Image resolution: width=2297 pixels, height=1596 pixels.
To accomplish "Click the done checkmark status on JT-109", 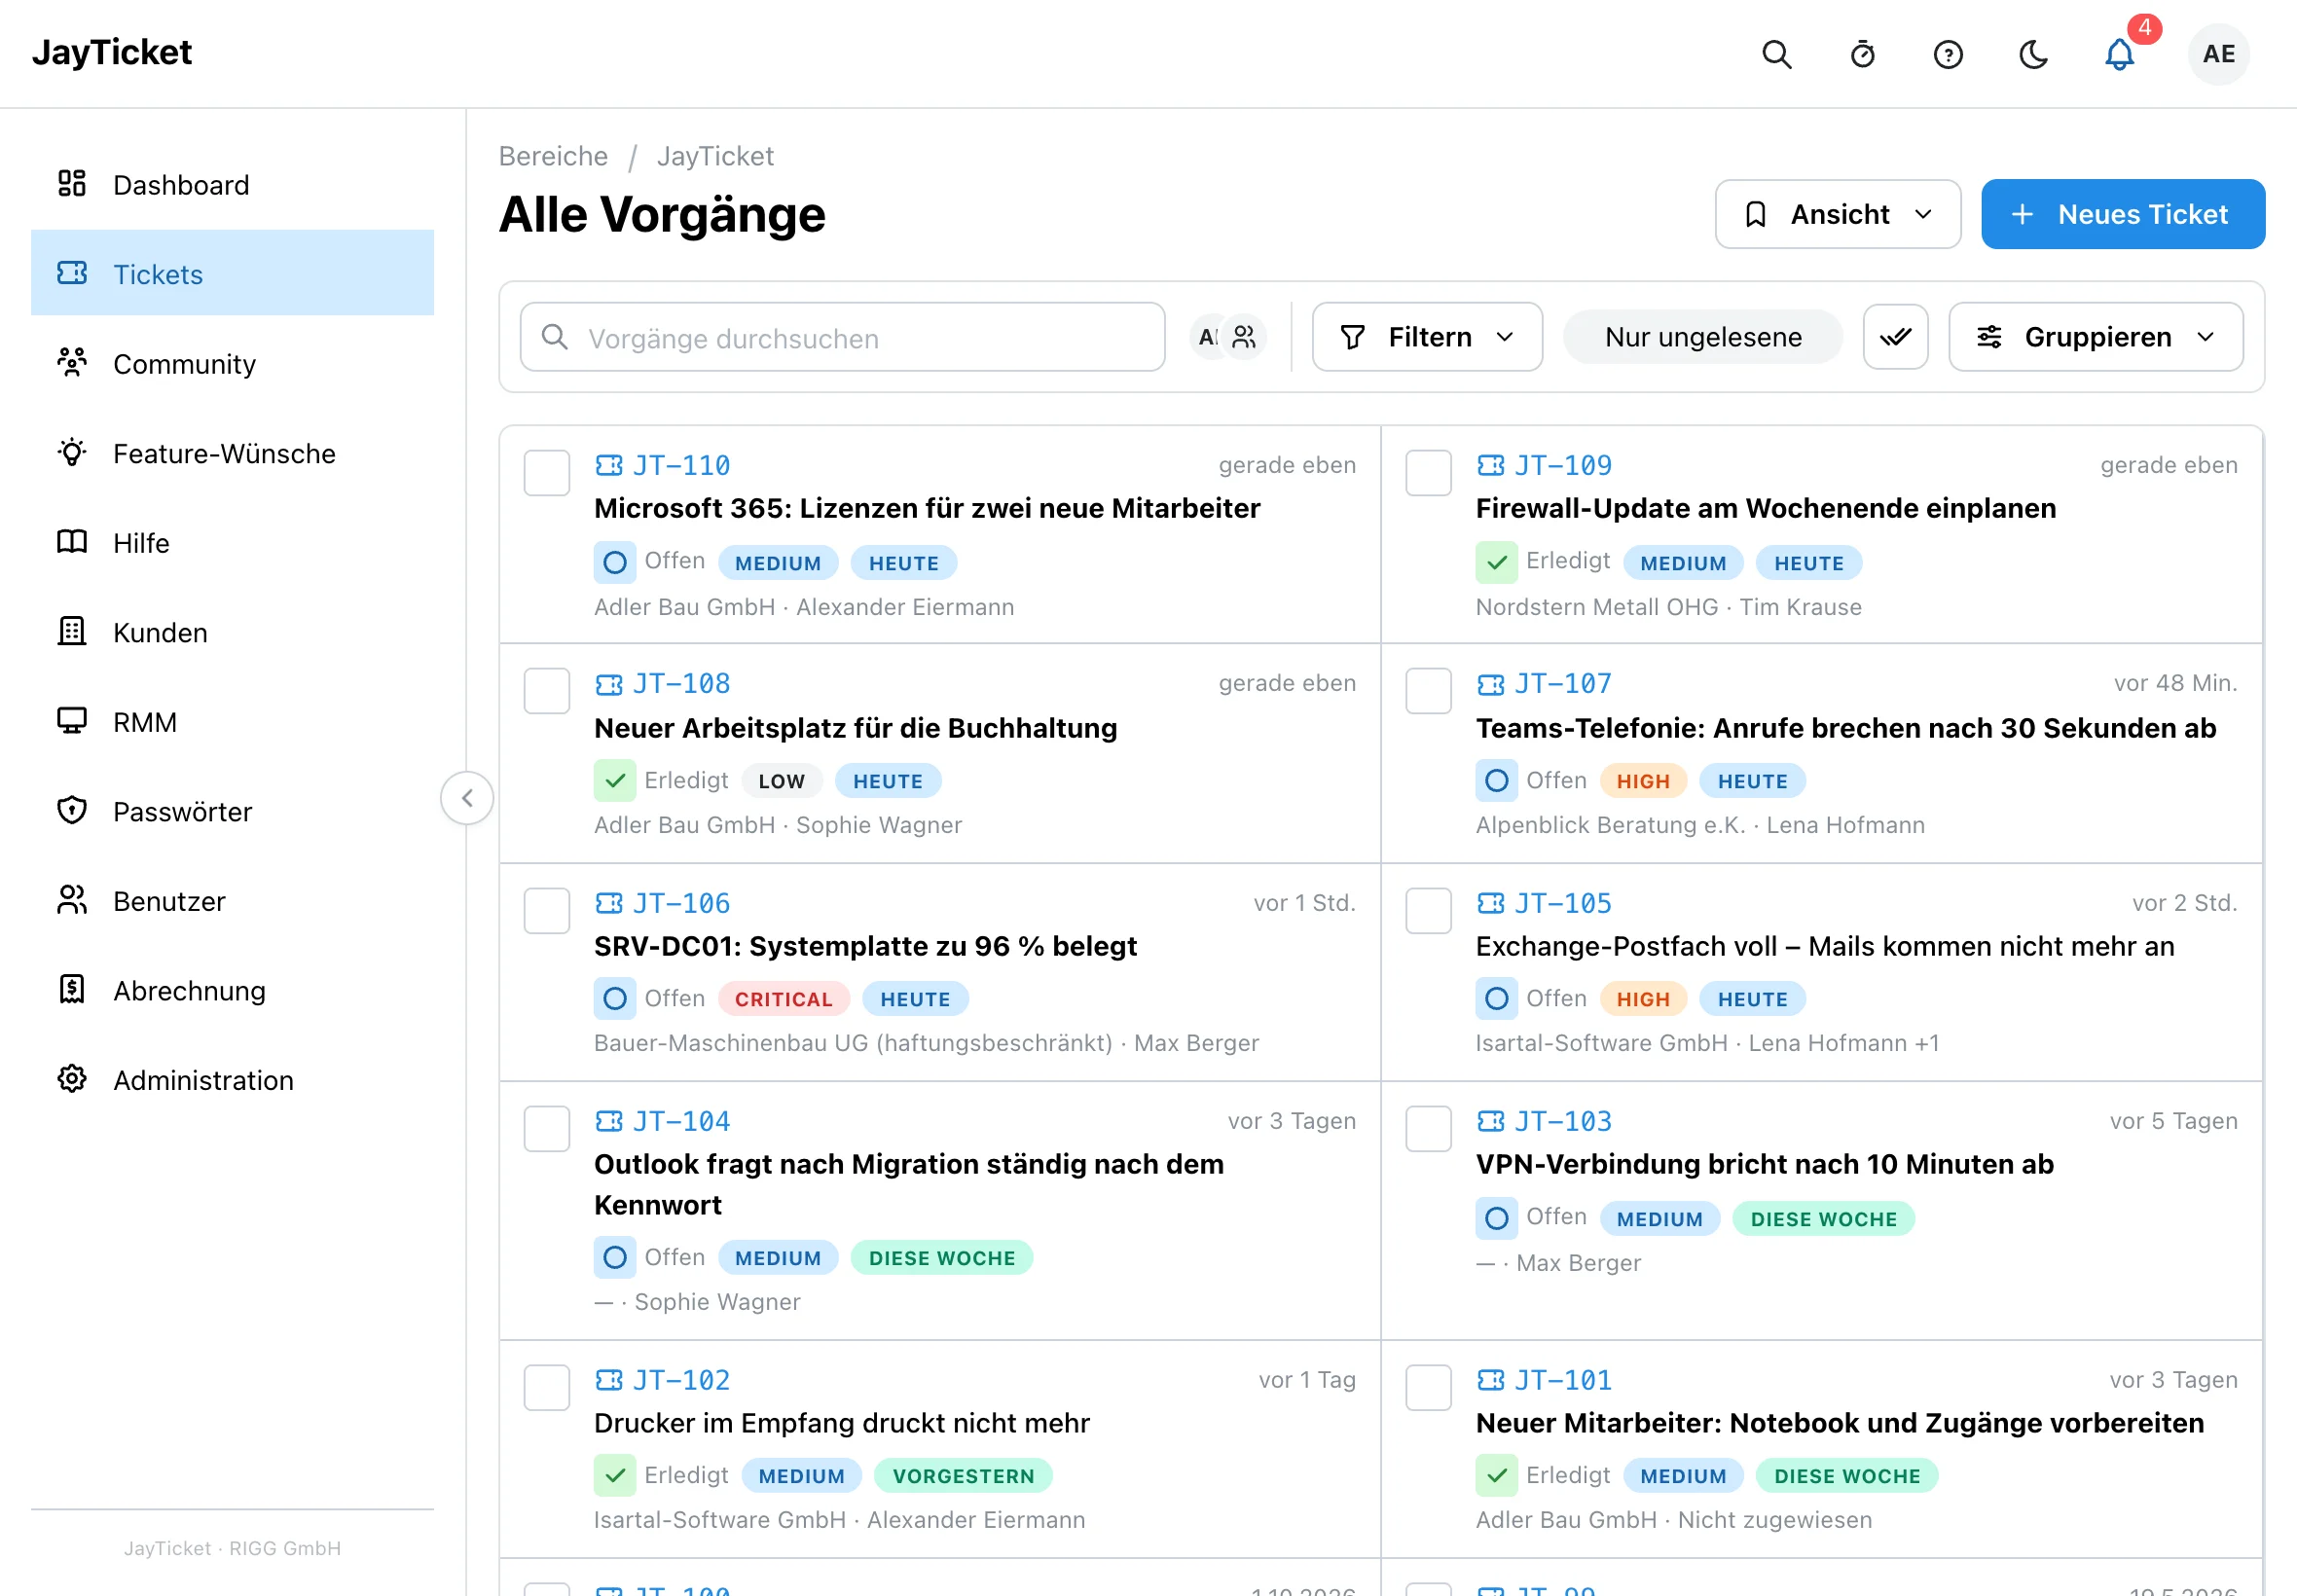I will [1497, 562].
